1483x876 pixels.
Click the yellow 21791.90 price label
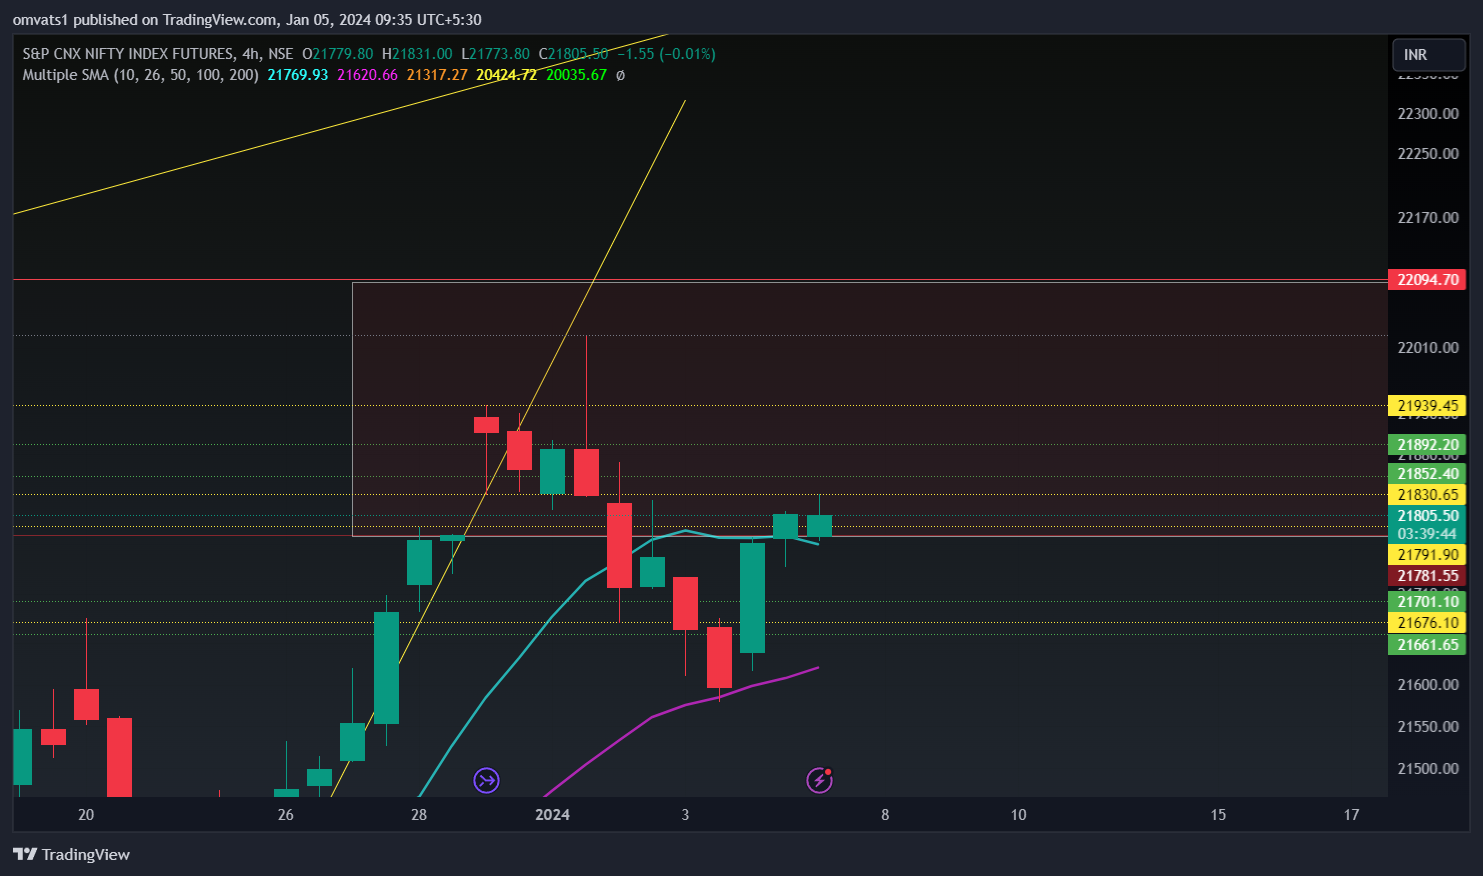(x=1427, y=555)
